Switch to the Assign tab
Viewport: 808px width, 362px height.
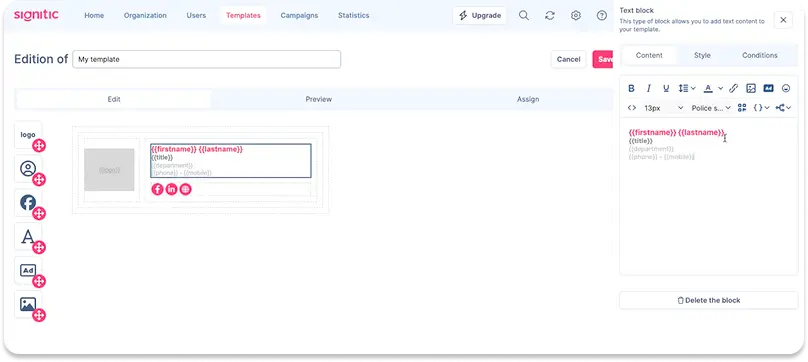click(528, 99)
